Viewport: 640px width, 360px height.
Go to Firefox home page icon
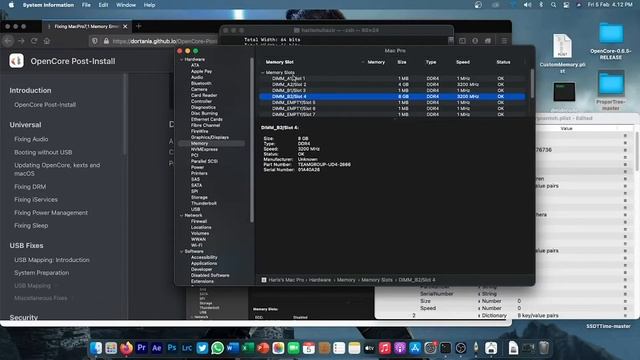coord(47,41)
